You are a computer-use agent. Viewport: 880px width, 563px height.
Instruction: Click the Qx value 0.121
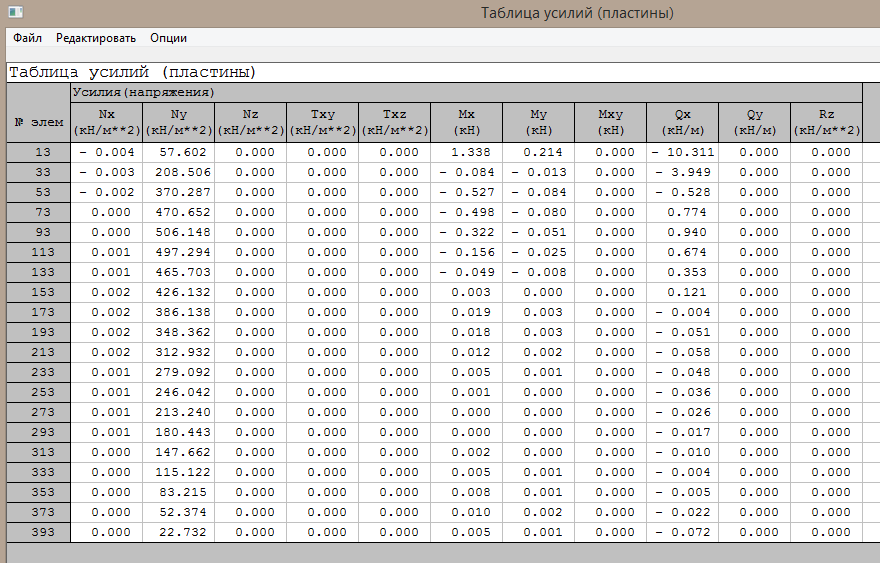(x=682, y=292)
